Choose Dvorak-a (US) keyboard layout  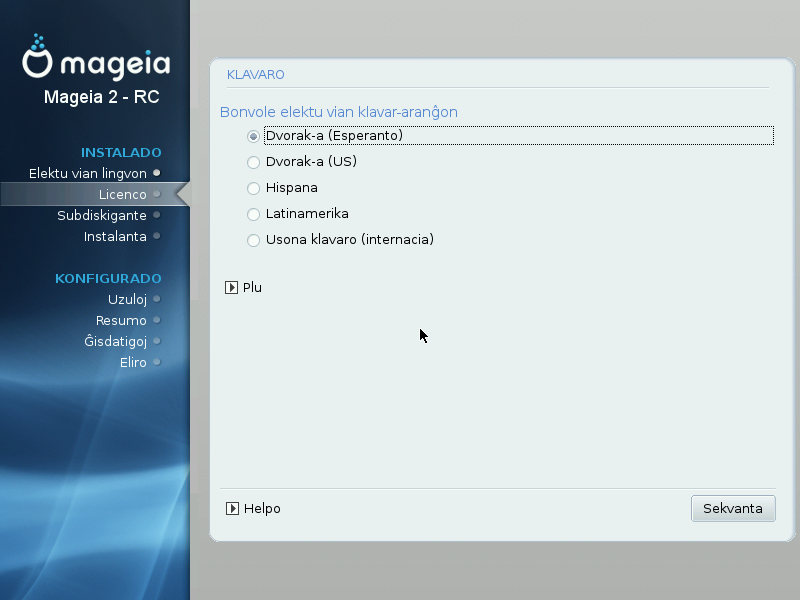coord(253,162)
